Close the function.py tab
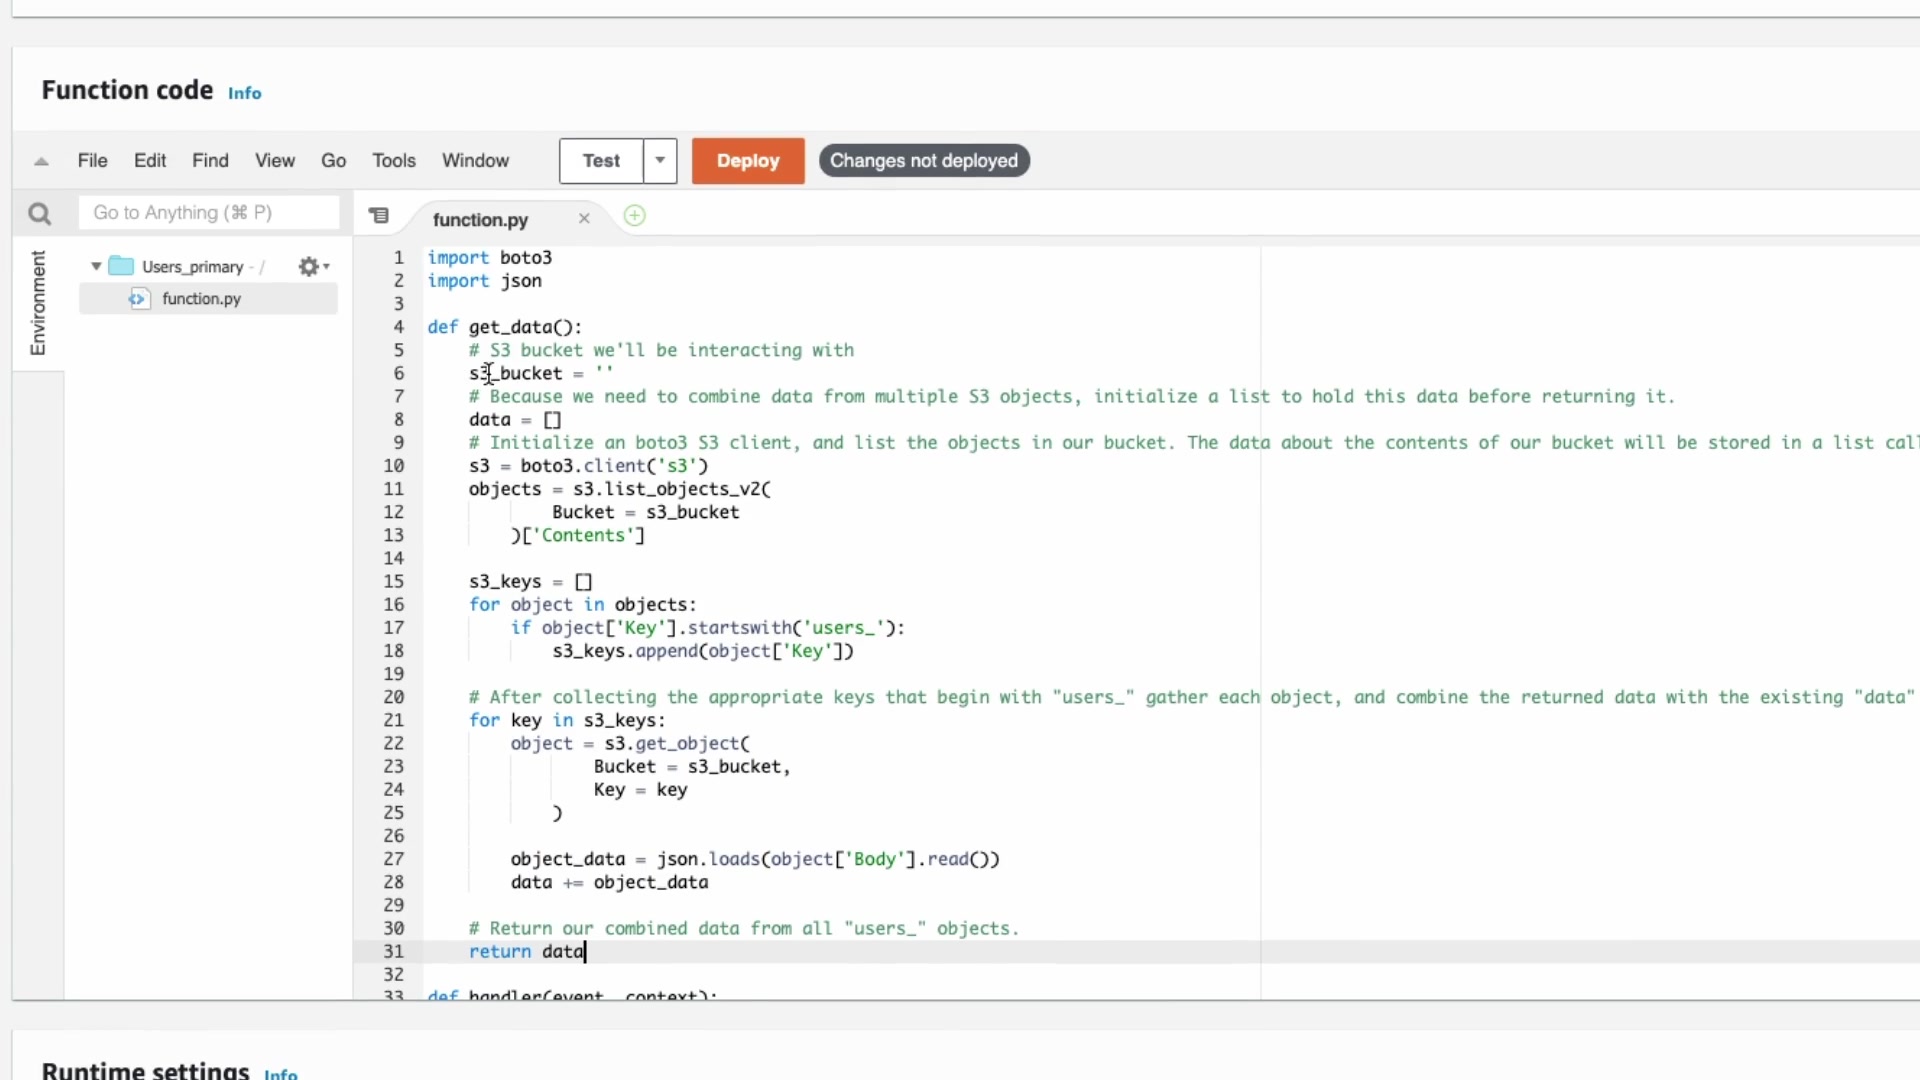The height and width of the screenshot is (1080, 1920). click(x=584, y=219)
